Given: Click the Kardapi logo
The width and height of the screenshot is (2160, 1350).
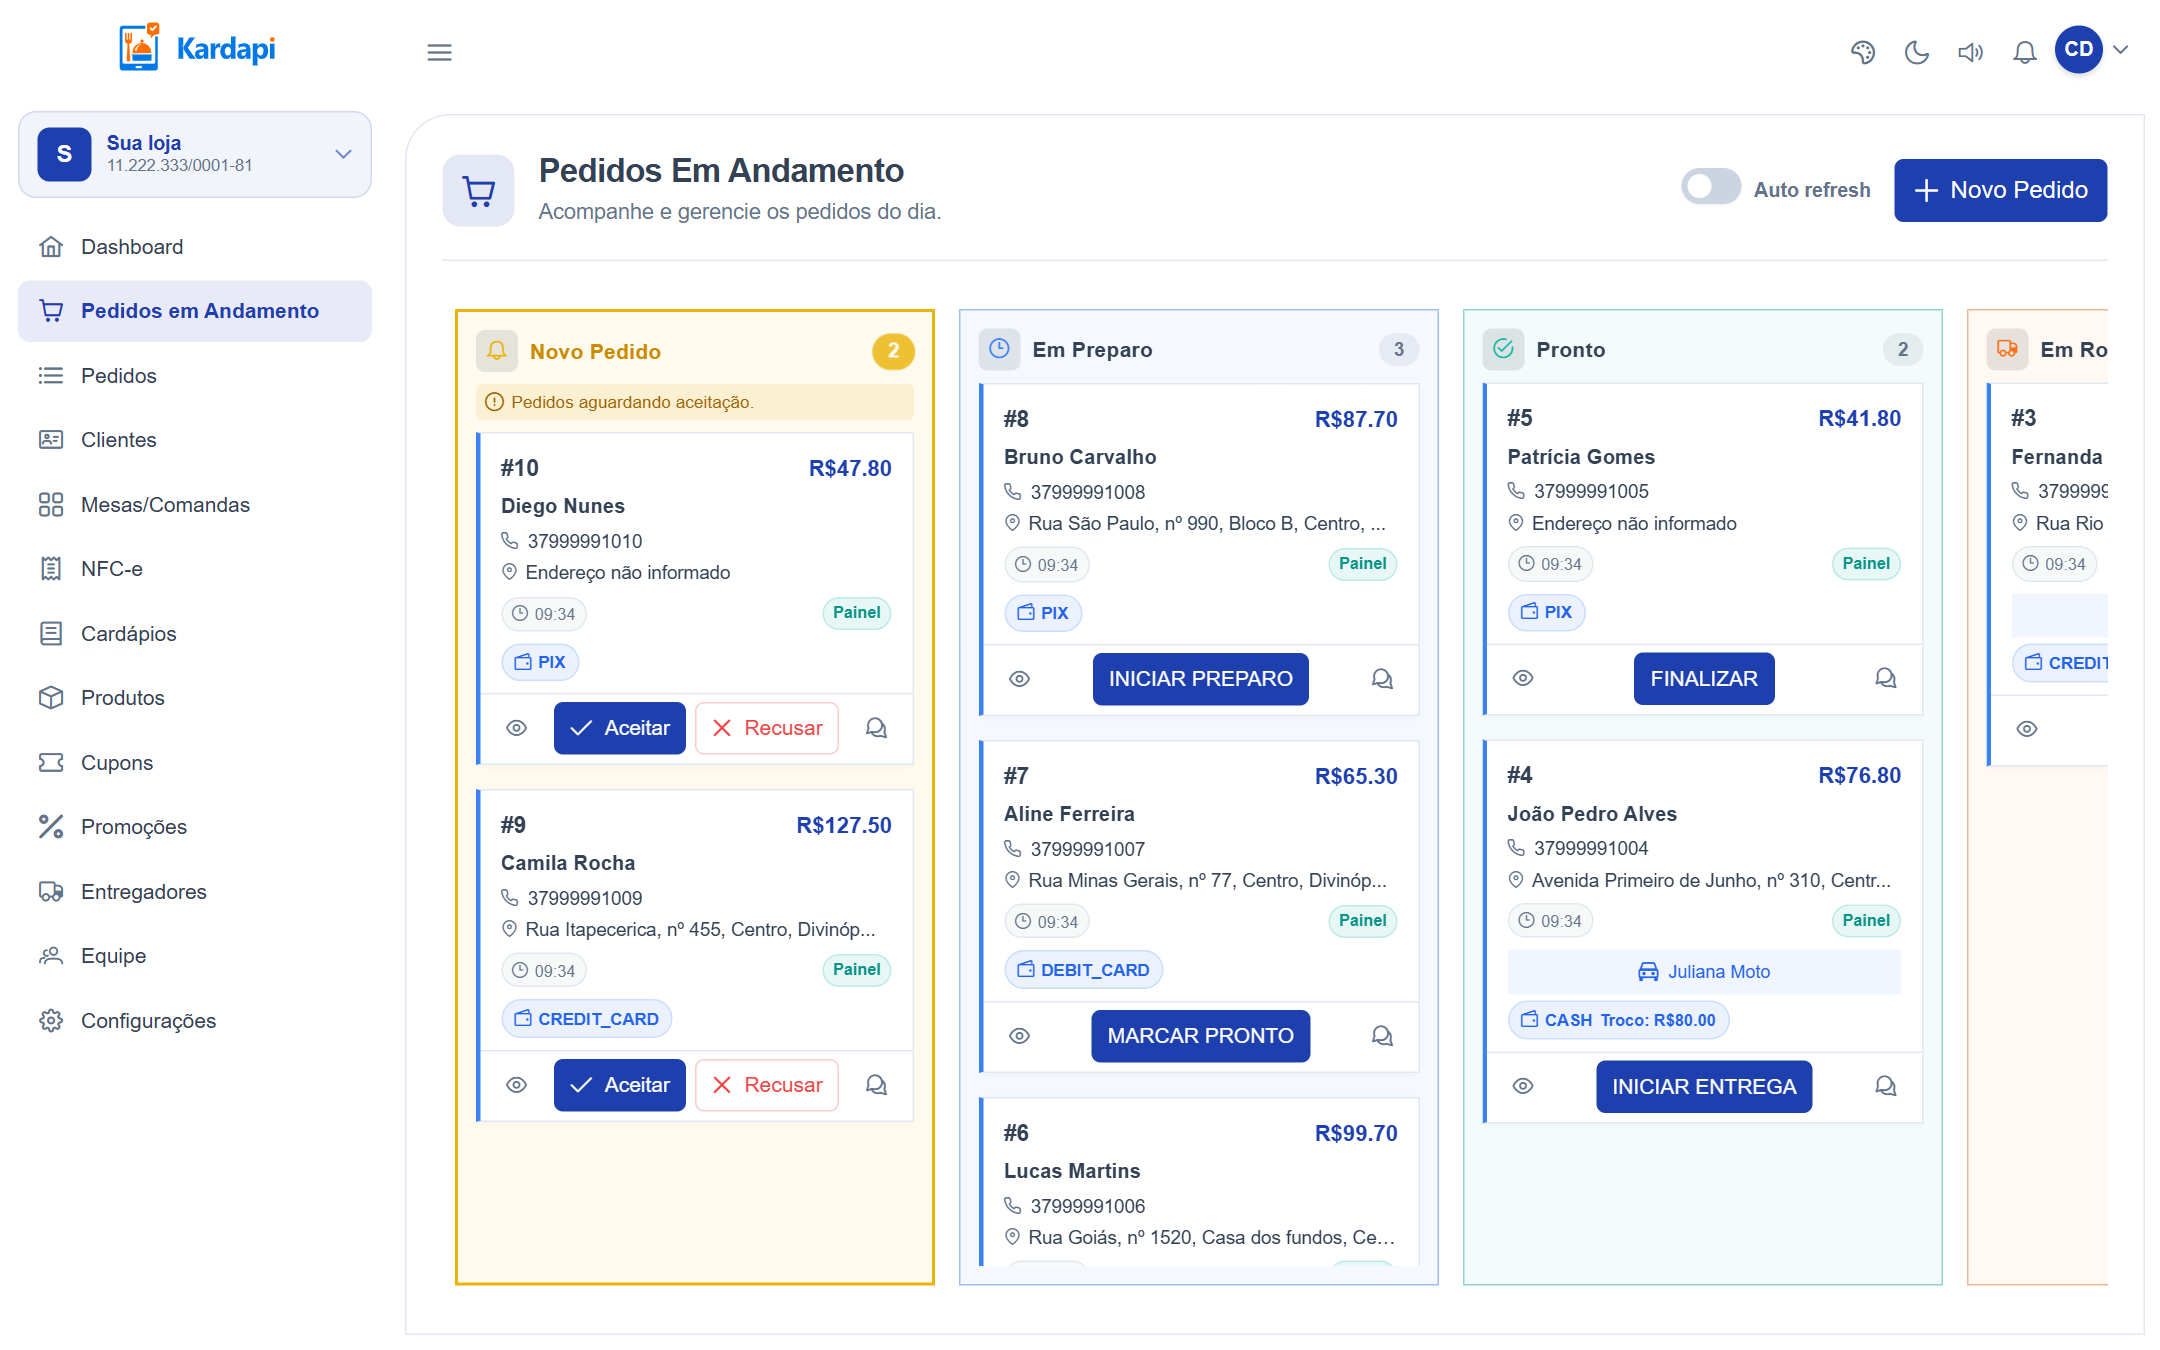Looking at the screenshot, I should click(x=197, y=48).
